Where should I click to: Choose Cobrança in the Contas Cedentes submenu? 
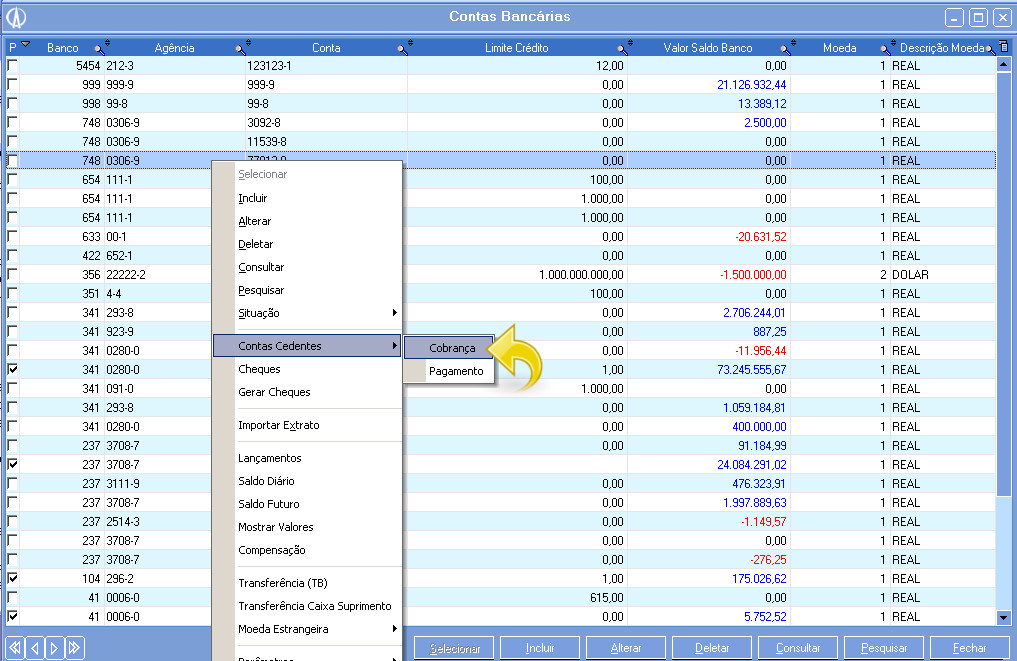(x=449, y=348)
